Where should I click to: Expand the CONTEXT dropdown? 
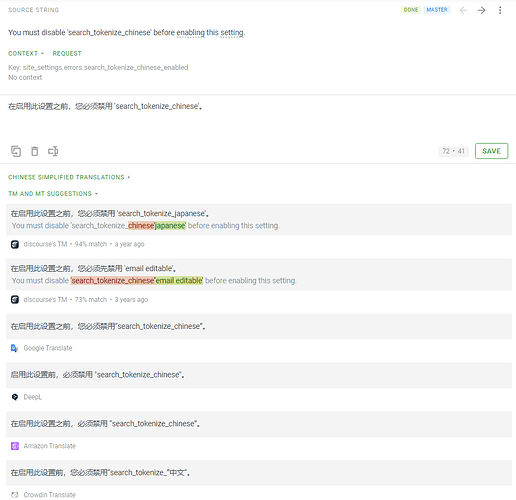[26, 54]
